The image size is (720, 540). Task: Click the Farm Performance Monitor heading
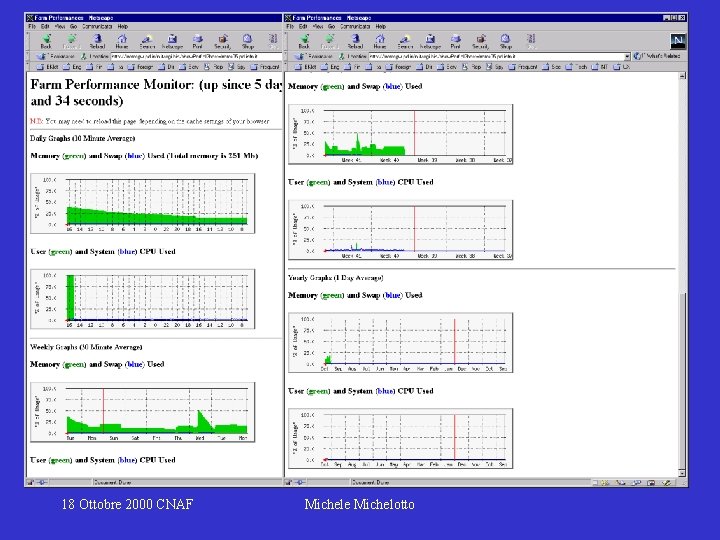click(x=156, y=92)
